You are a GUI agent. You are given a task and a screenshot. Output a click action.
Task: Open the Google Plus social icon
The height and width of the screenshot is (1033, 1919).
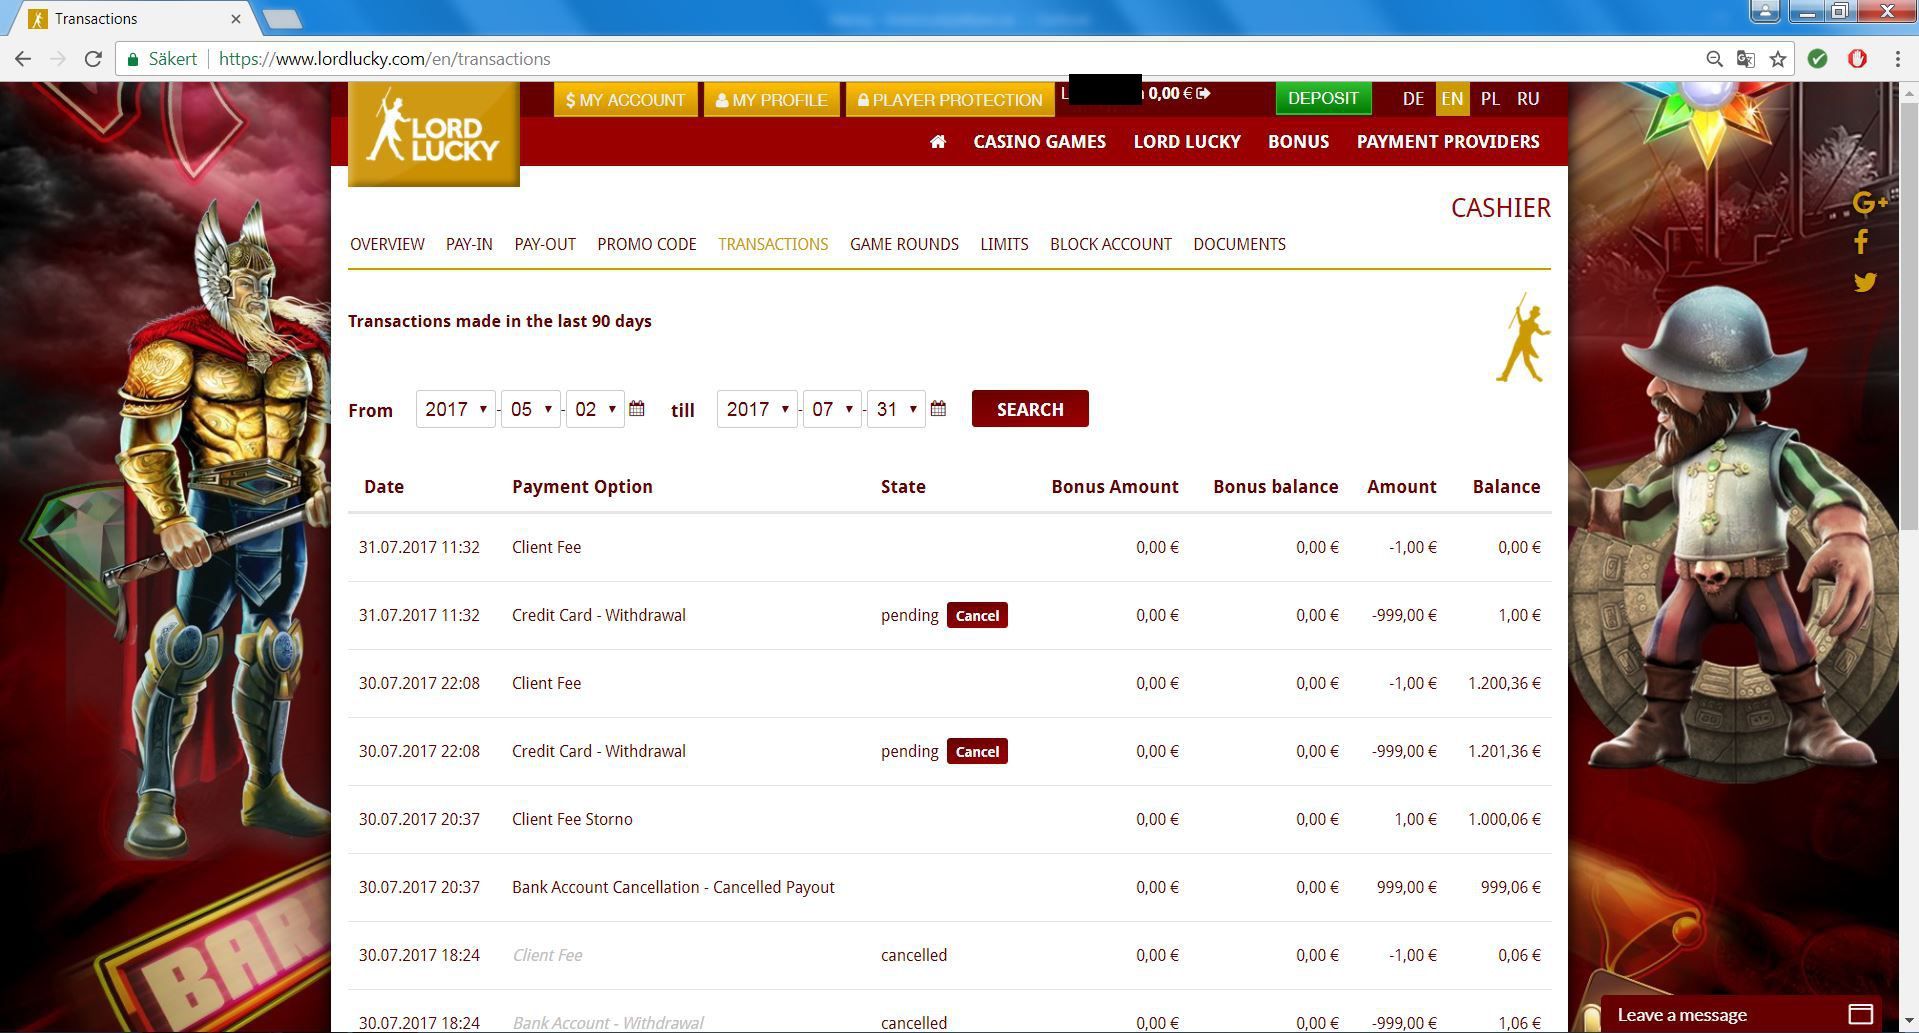(1868, 203)
